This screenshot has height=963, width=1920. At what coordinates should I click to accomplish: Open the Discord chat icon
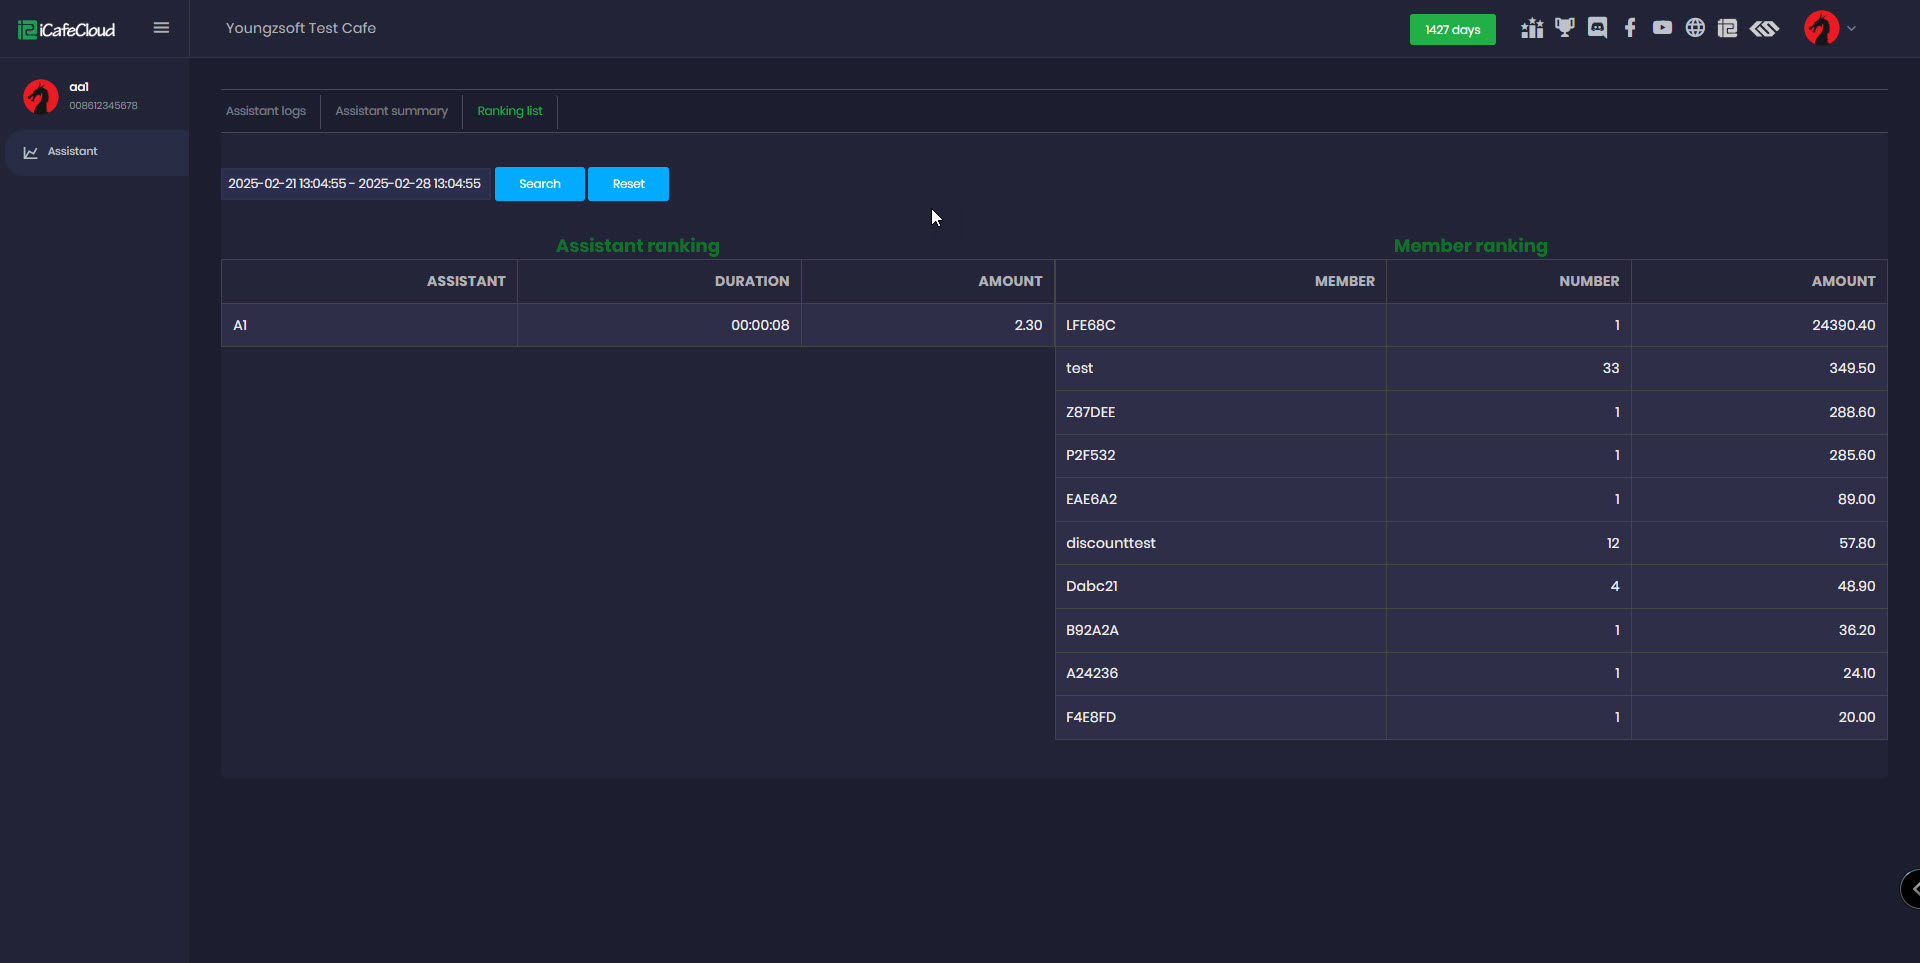pos(1597,28)
